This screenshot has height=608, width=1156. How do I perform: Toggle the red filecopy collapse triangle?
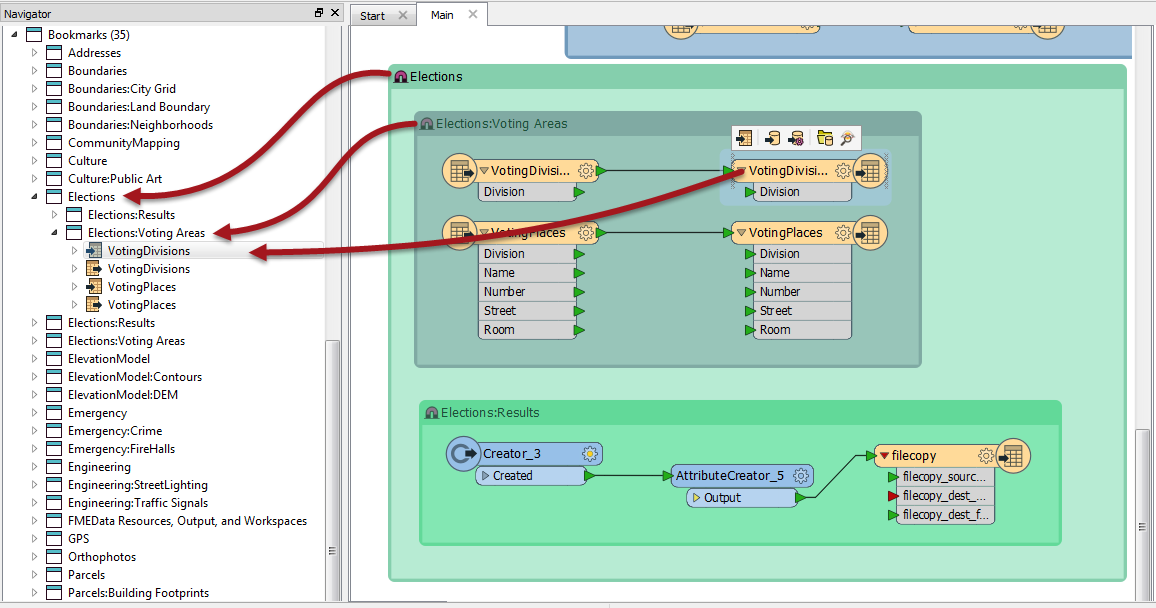coord(884,456)
